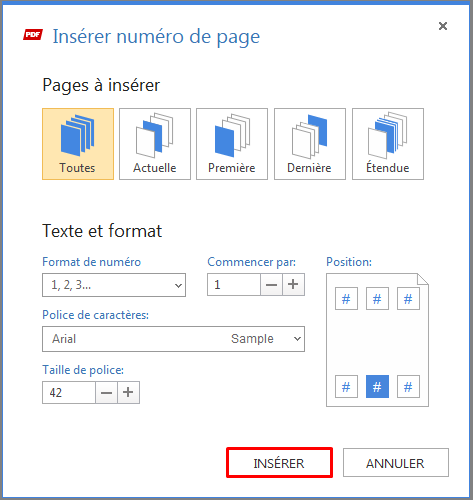Expand the Police de caractères Arial dropdown
Image resolution: width=473 pixels, height=500 pixels.
coord(173,339)
